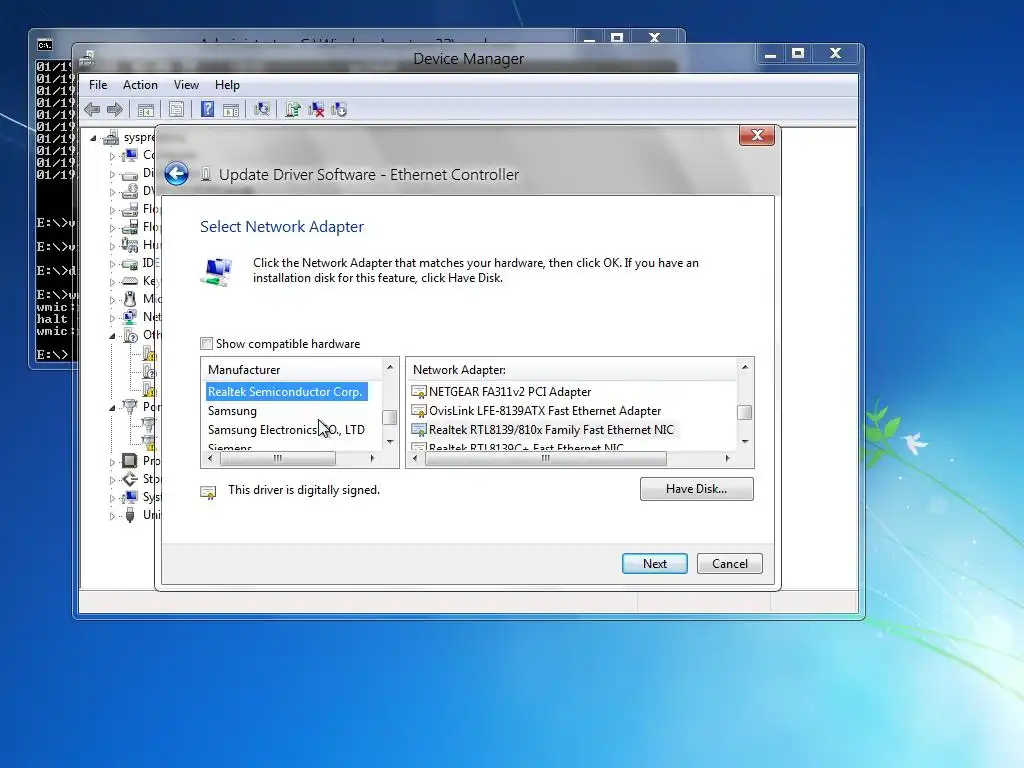Open the Properties toolbar icon
The height and width of the screenshot is (768, 1024).
tap(176, 110)
